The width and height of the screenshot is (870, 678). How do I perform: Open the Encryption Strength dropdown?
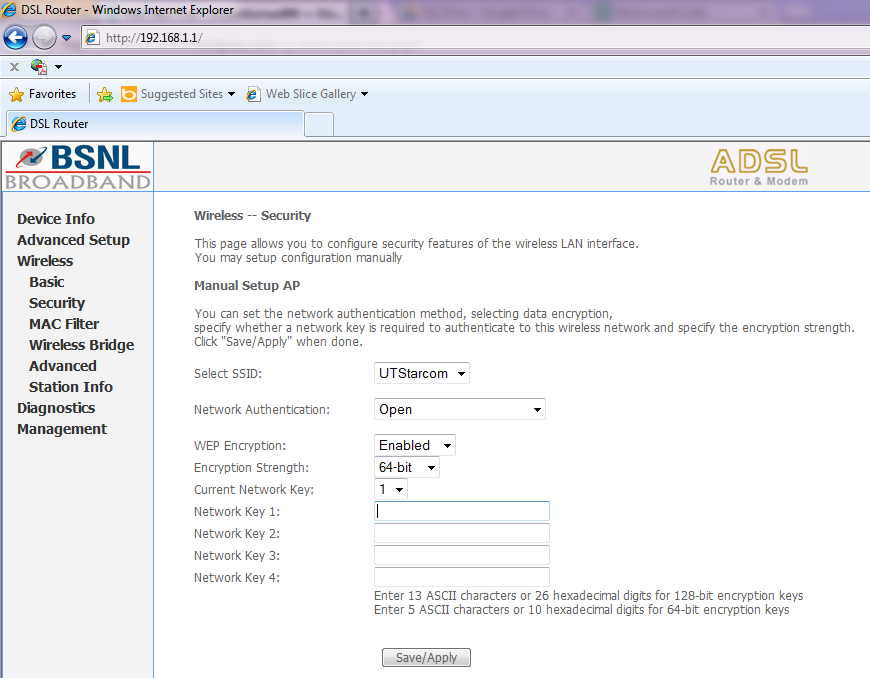pyautogui.click(x=407, y=467)
